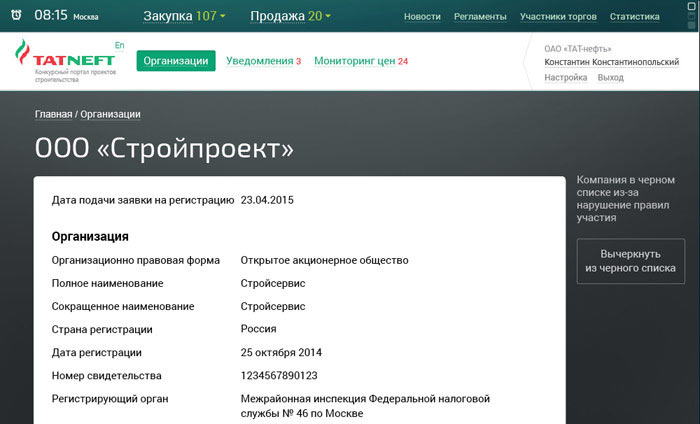The image size is (700, 424).
Task: Expand the Продажа 20 dropdown
Action: (x=291, y=16)
